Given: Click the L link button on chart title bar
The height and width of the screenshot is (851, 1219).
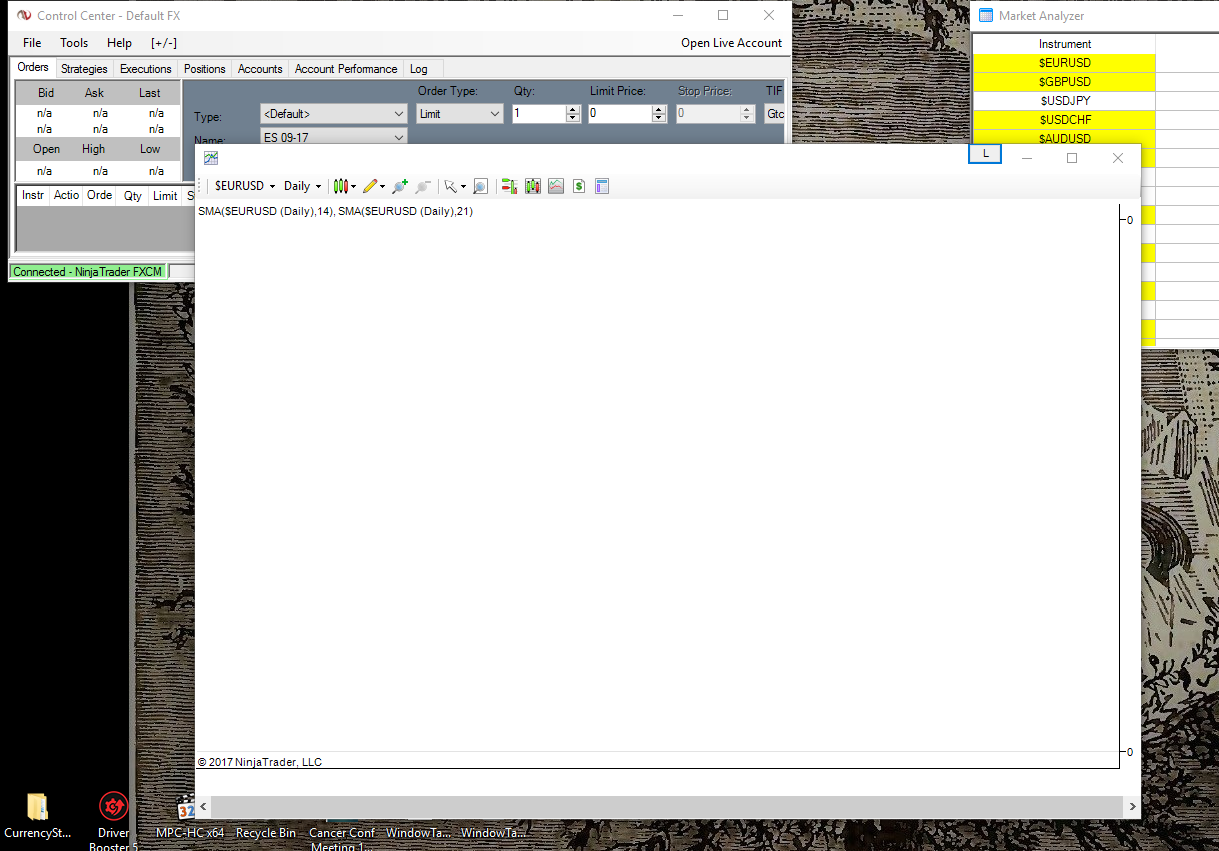Looking at the screenshot, I should pyautogui.click(x=986, y=153).
